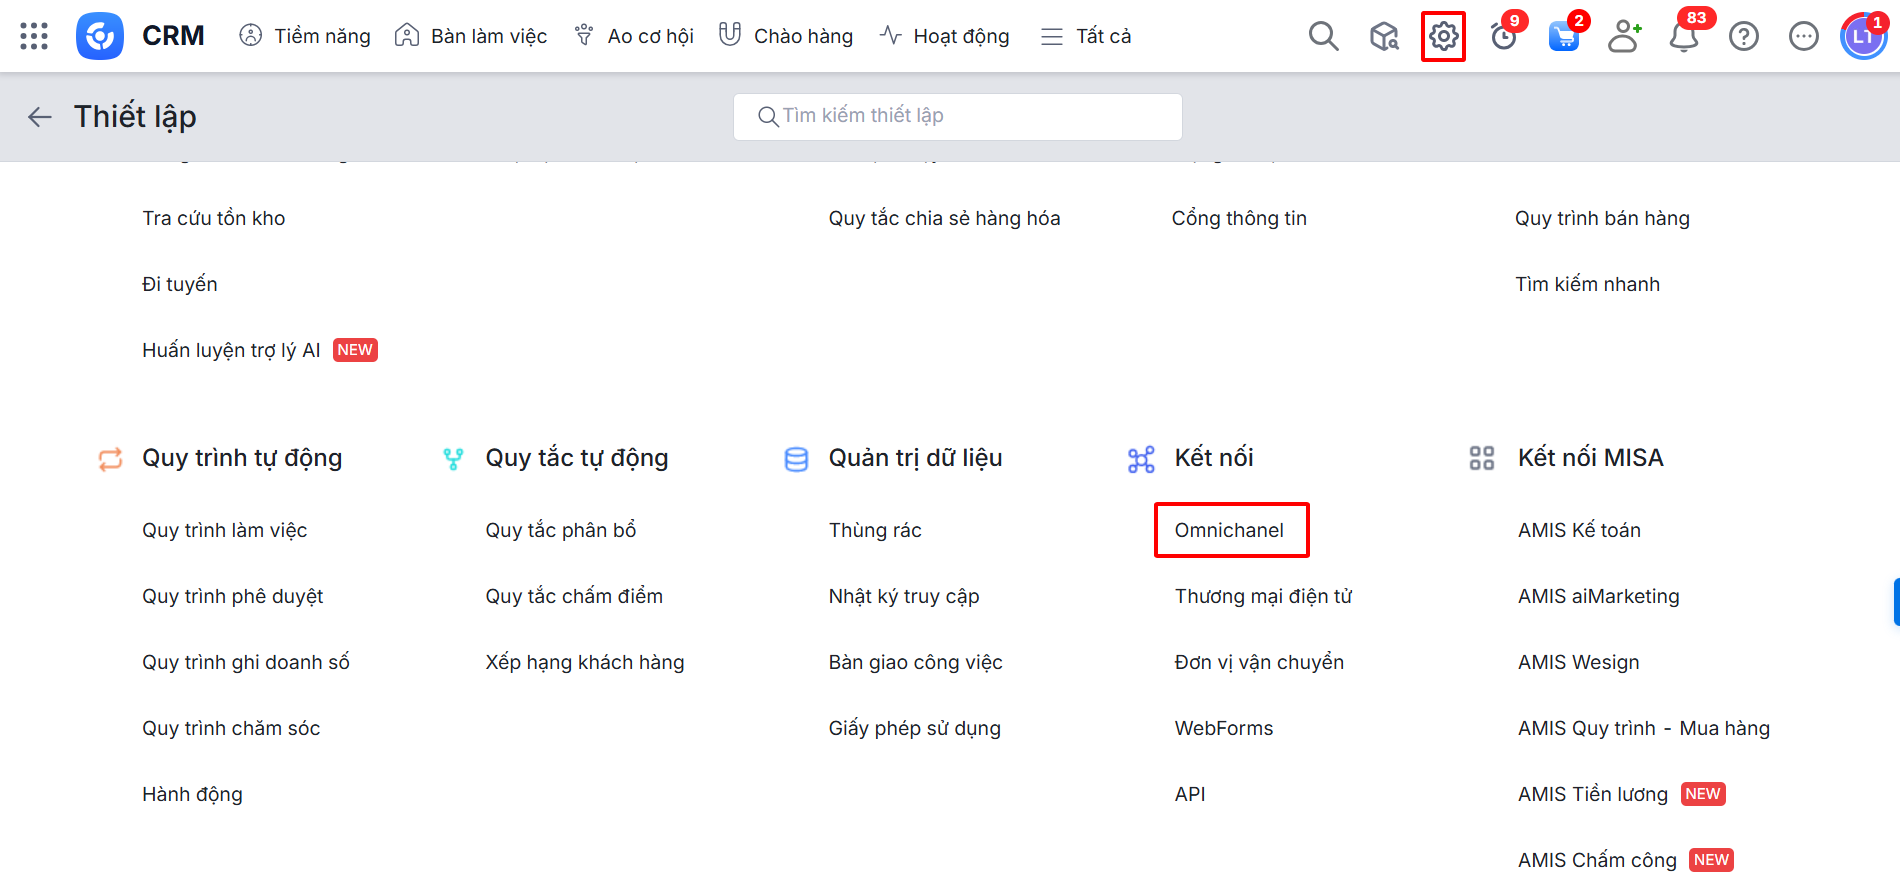Open the Quy tắc phân bổ setting
This screenshot has height=894, width=1900.
click(560, 530)
